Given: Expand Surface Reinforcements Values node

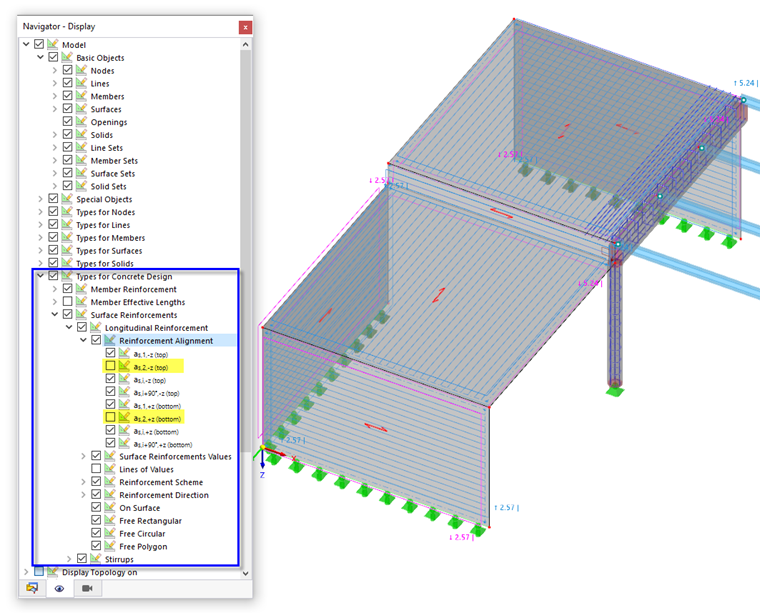Looking at the screenshot, I should [x=83, y=456].
